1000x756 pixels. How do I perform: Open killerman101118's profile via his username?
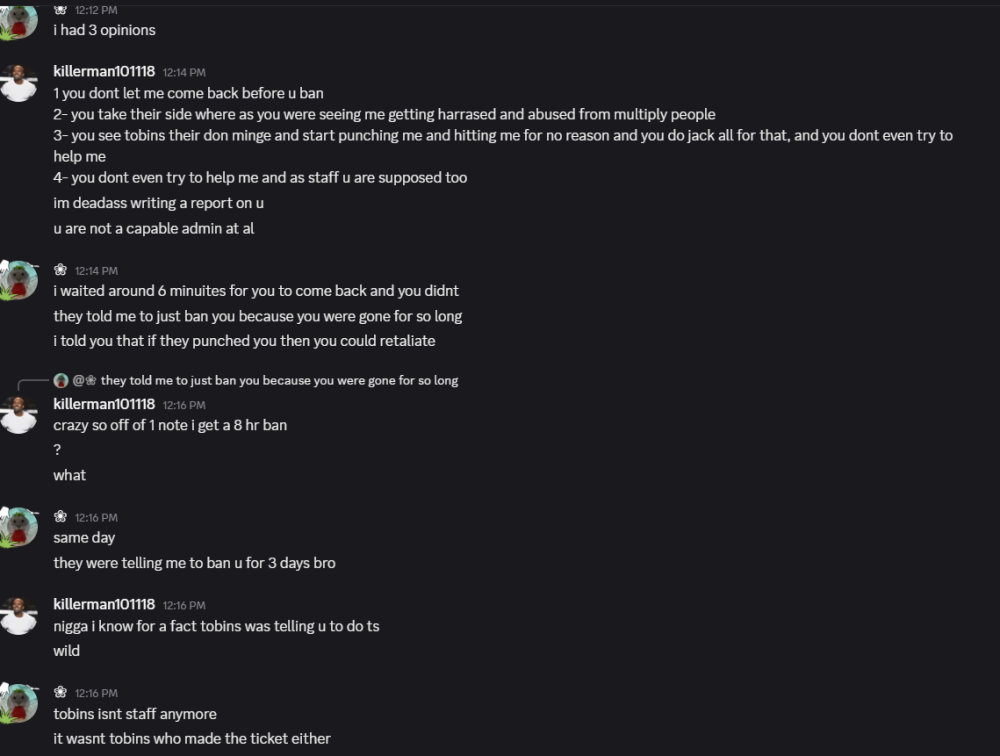pos(104,72)
